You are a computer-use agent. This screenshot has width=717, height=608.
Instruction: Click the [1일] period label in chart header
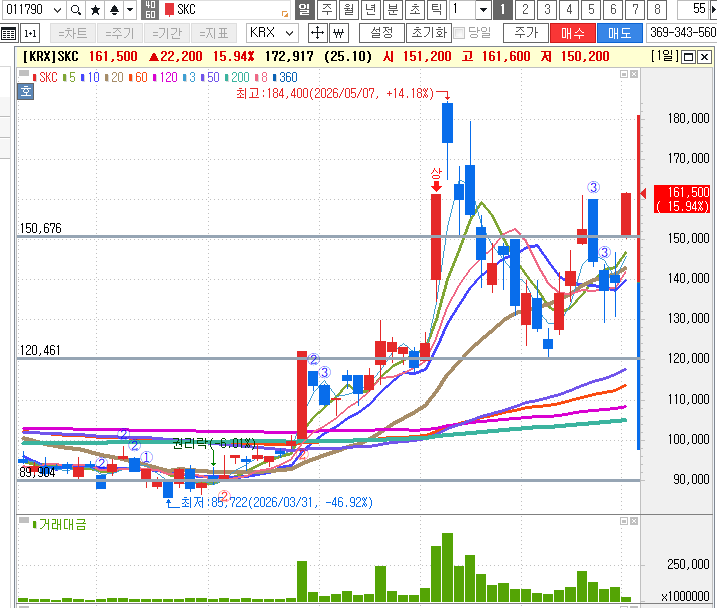[x=665, y=56]
